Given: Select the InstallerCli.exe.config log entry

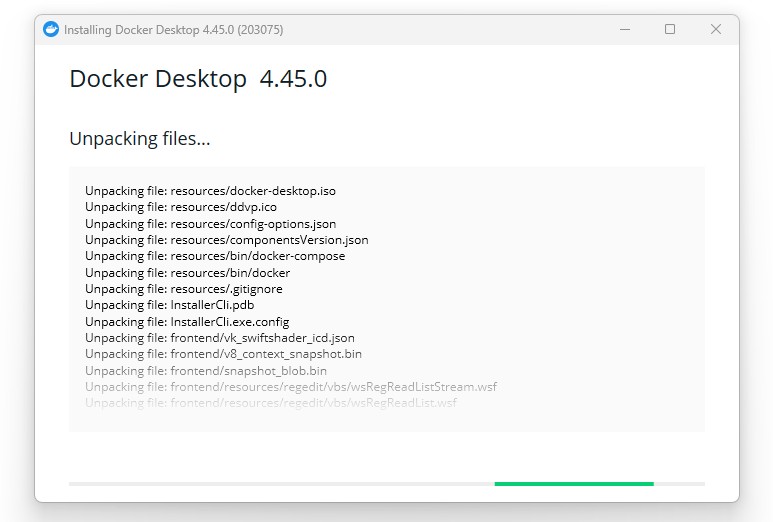Looking at the screenshot, I should [187, 322].
